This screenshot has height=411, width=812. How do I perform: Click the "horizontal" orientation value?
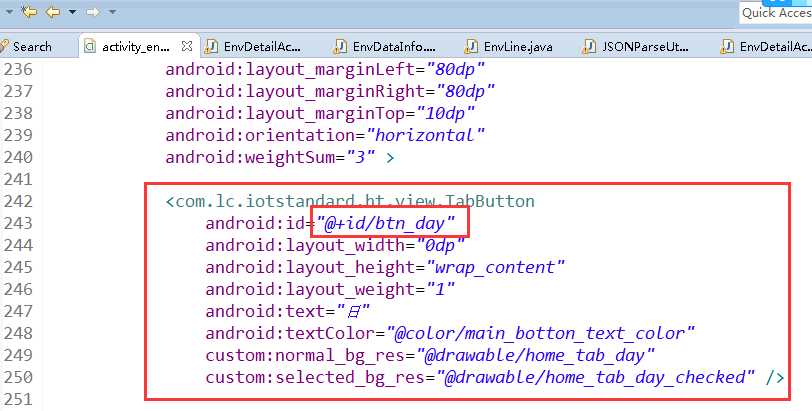click(426, 135)
